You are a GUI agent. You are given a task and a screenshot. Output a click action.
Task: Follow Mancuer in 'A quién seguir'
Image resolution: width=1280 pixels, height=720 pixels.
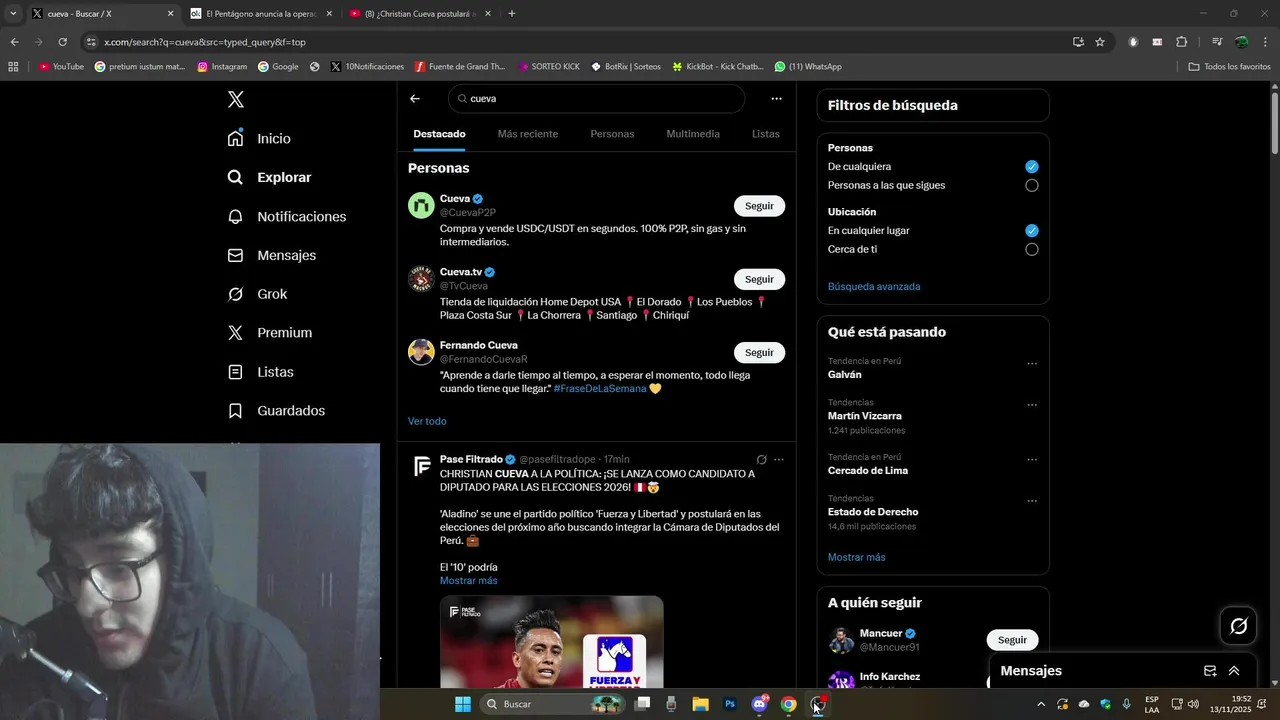[1012, 640]
